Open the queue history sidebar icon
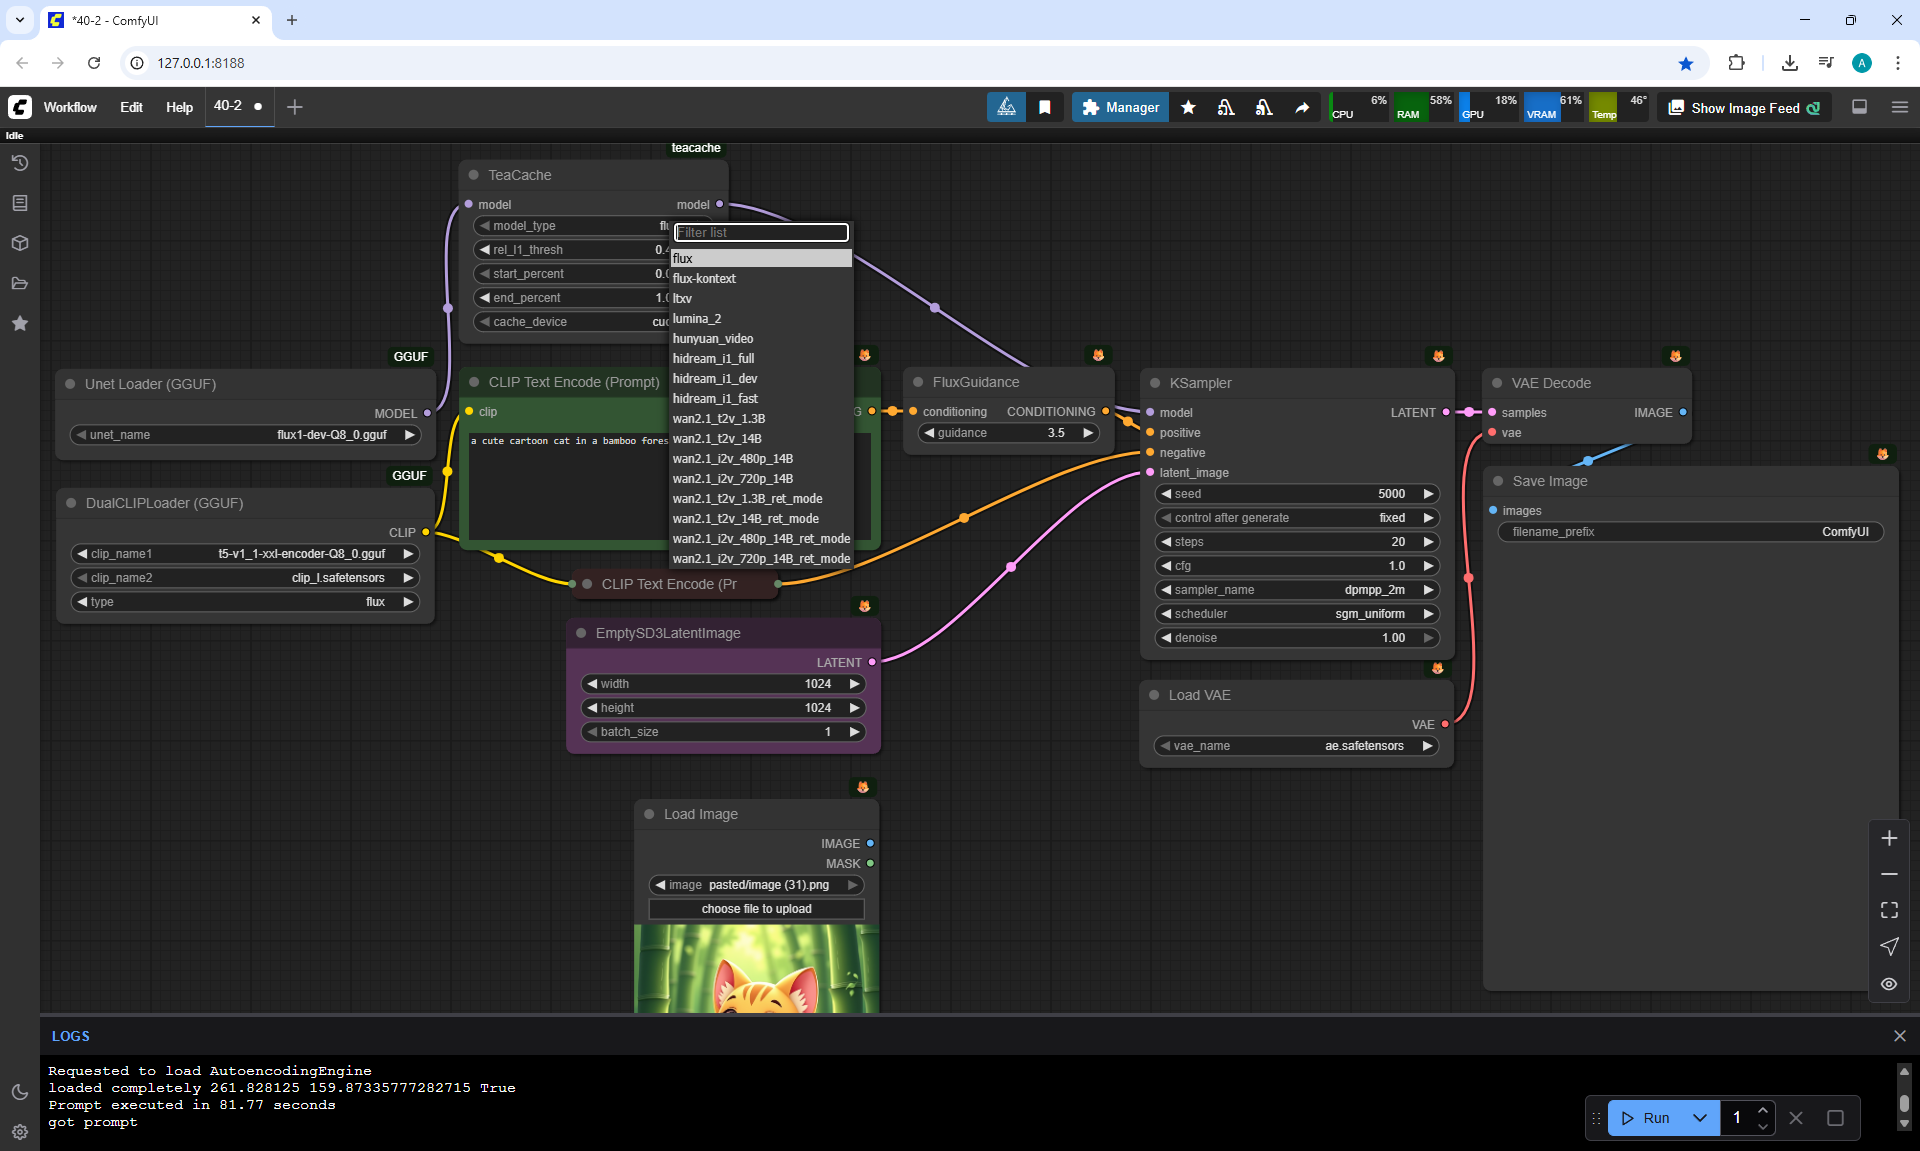Image resolution: width=1920 pixels, height=1151 pixels. pyautogui.click(x=19, y=163)
